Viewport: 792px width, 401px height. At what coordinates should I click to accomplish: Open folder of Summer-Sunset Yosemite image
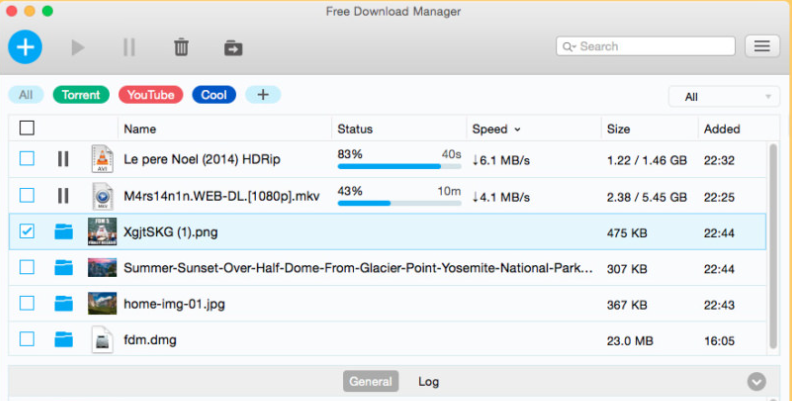coord(64,268)
